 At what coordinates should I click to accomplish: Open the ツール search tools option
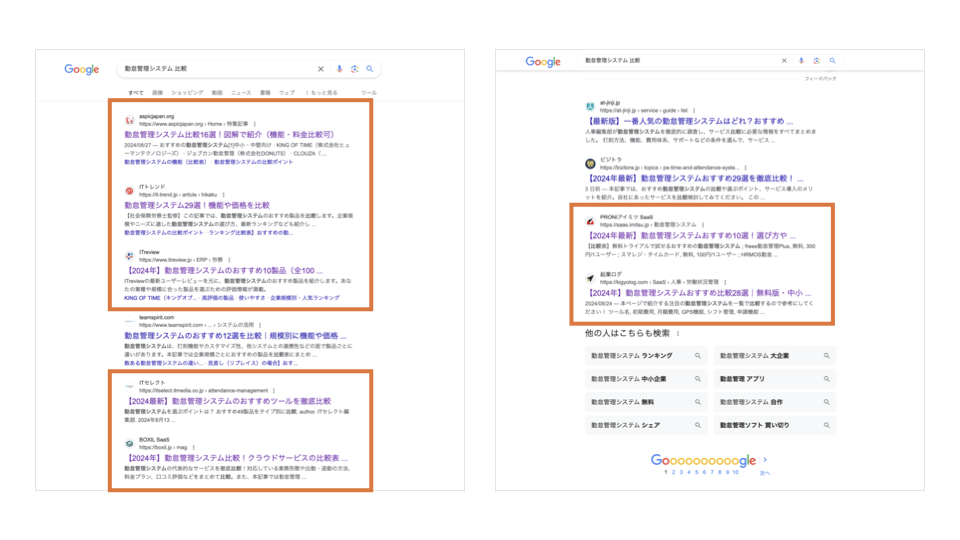[x=368, y=92]
